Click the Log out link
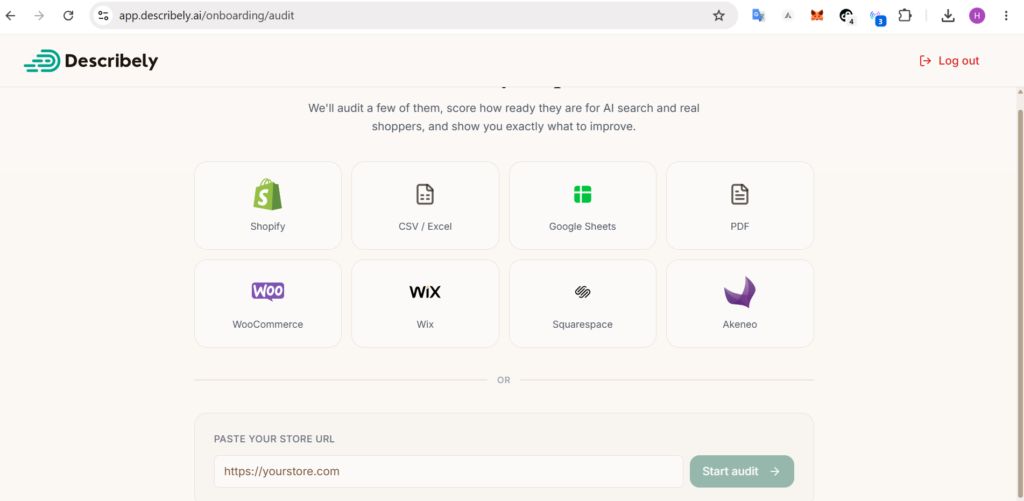Viewport: 1024px width, 501px height. click(x=949, y=61)
